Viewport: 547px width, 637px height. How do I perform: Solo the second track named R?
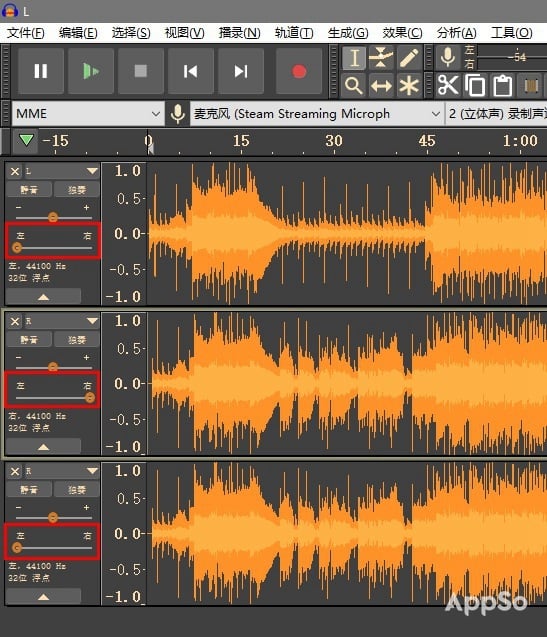(77, 340)
